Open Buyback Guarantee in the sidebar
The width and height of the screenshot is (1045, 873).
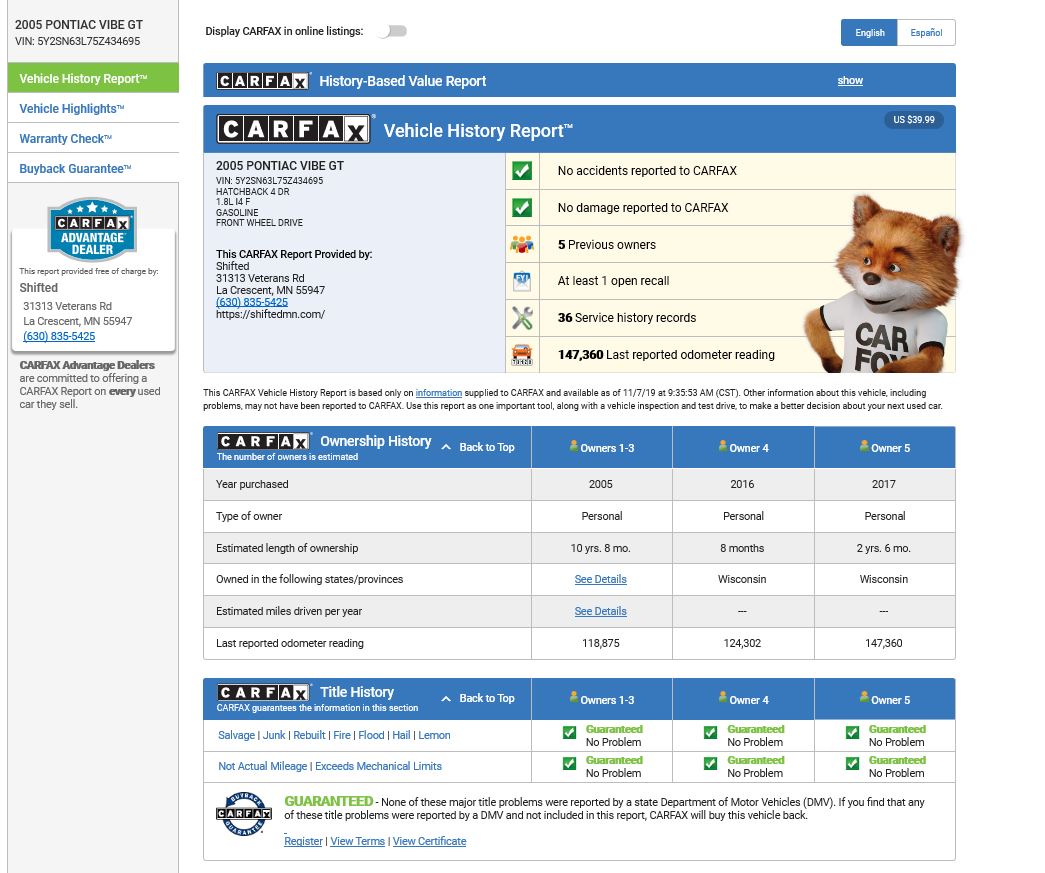pos(93,168)
